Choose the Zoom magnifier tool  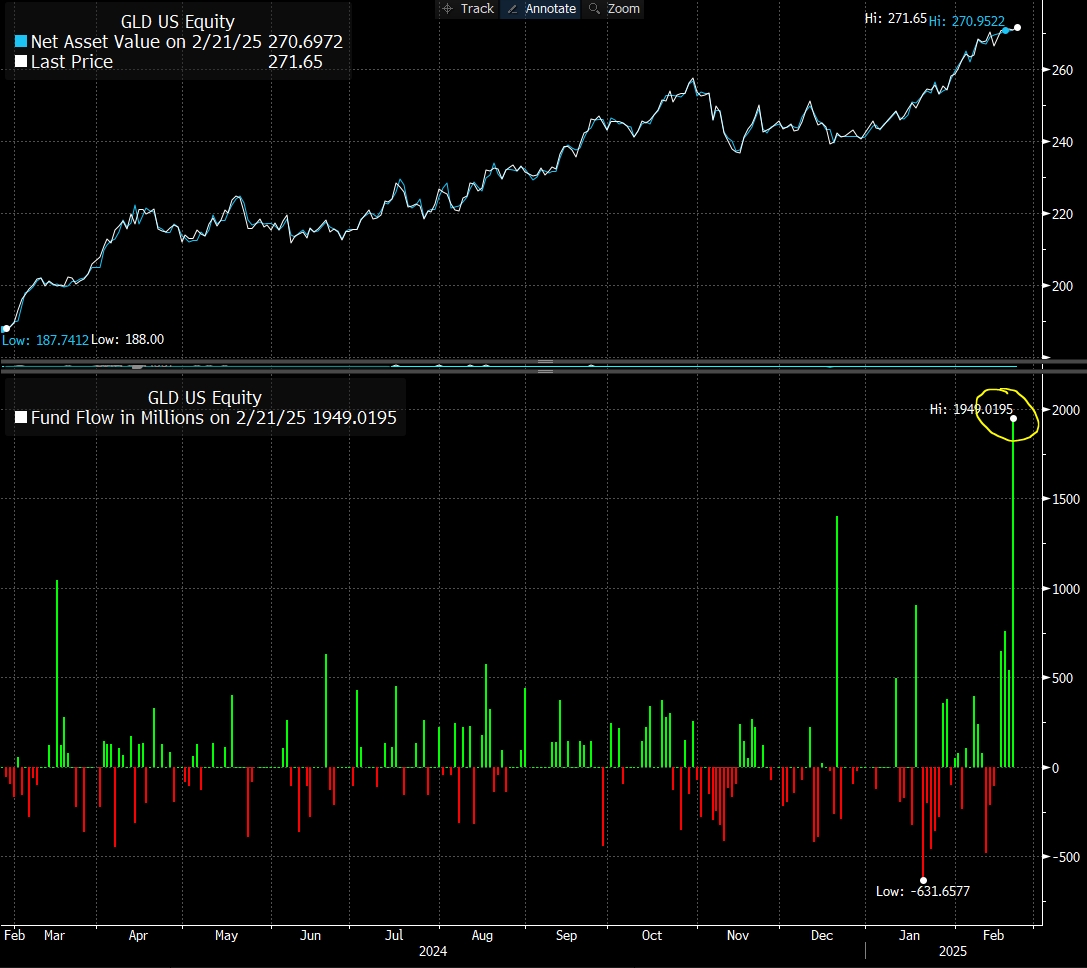click(x=614, y=8)
